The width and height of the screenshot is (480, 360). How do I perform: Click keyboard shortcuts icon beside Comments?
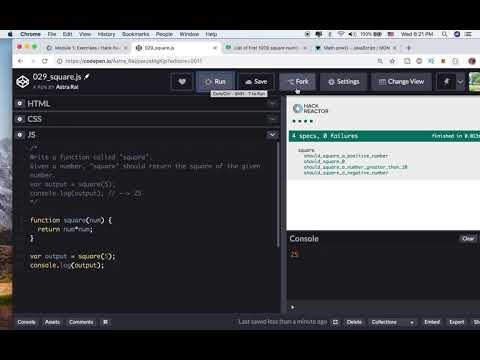click(x=105, y=322)
